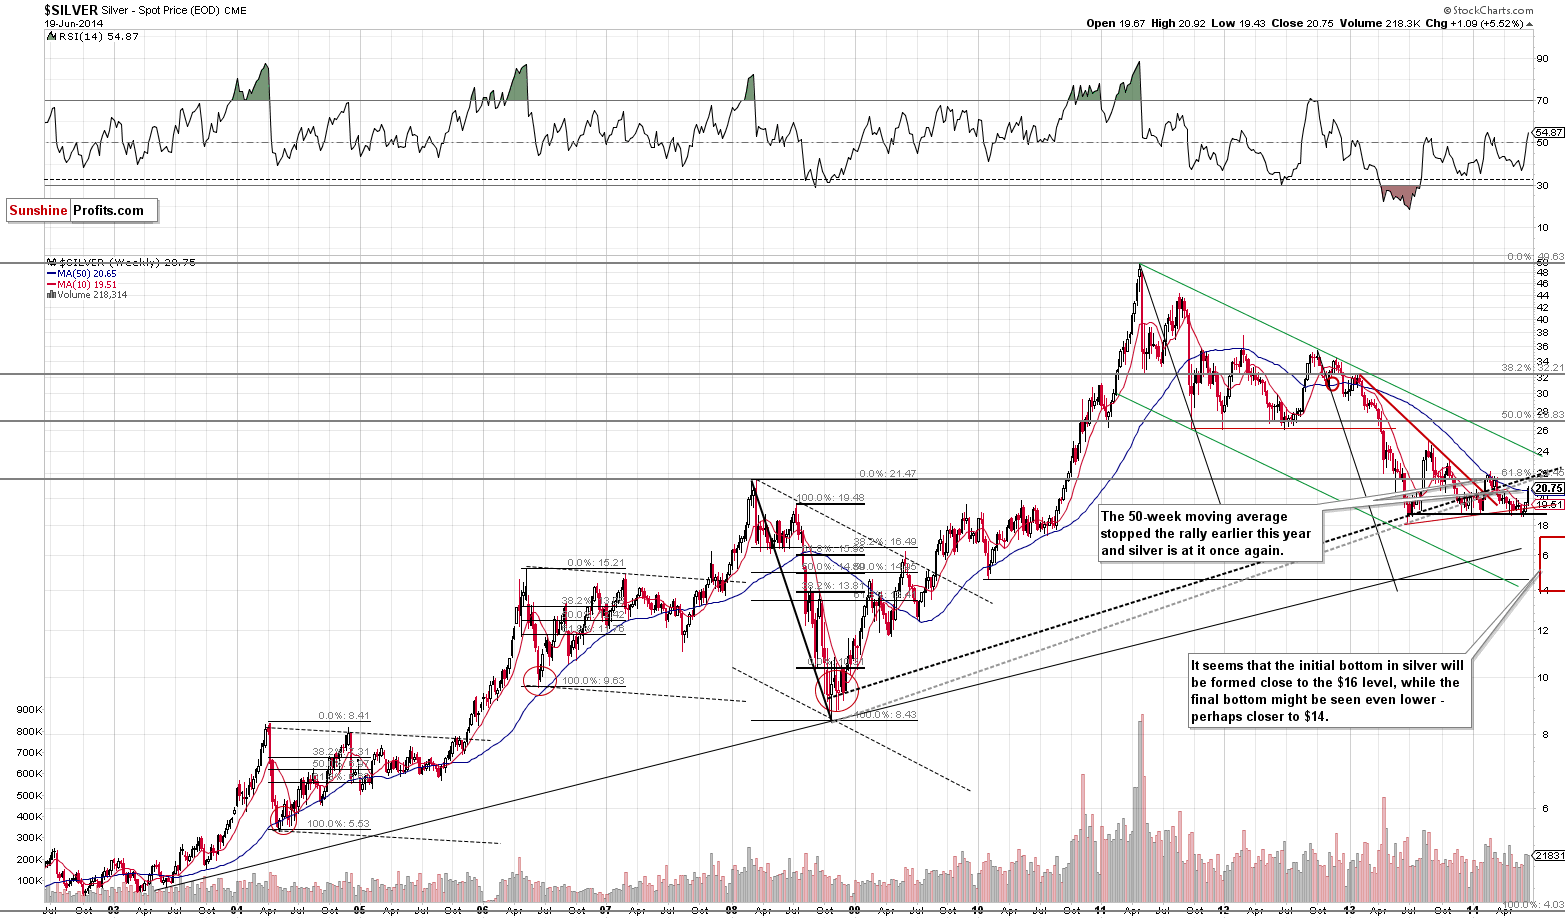Click the year label 05 on time axis

click(360, 911)
